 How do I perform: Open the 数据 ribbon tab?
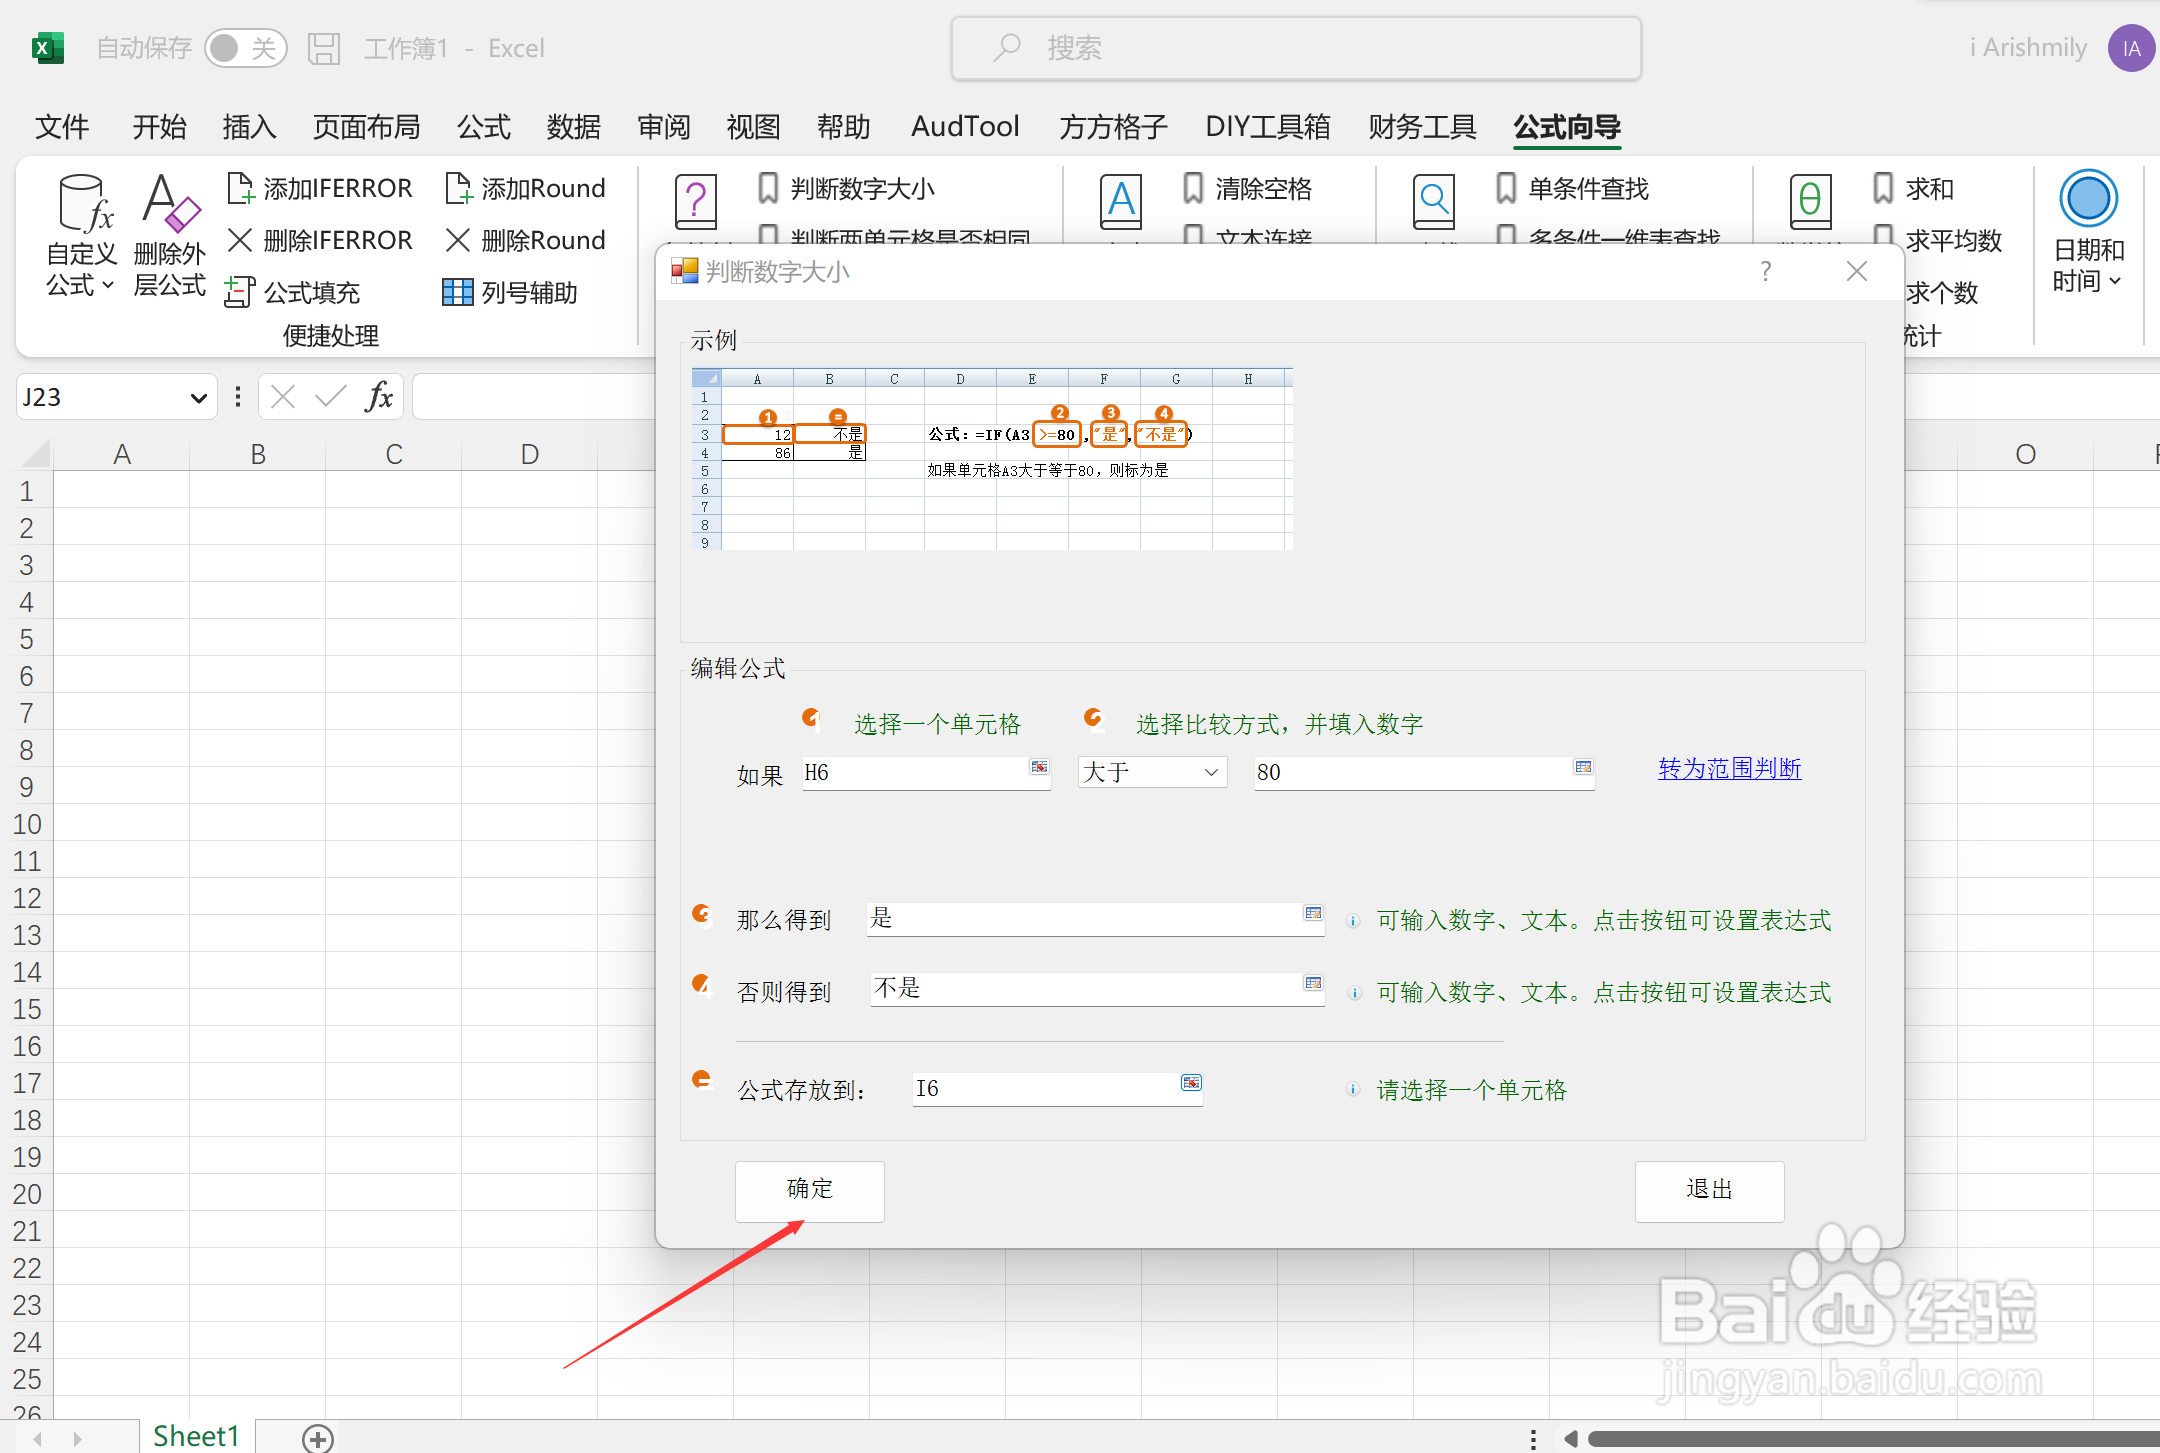[573, 127]
